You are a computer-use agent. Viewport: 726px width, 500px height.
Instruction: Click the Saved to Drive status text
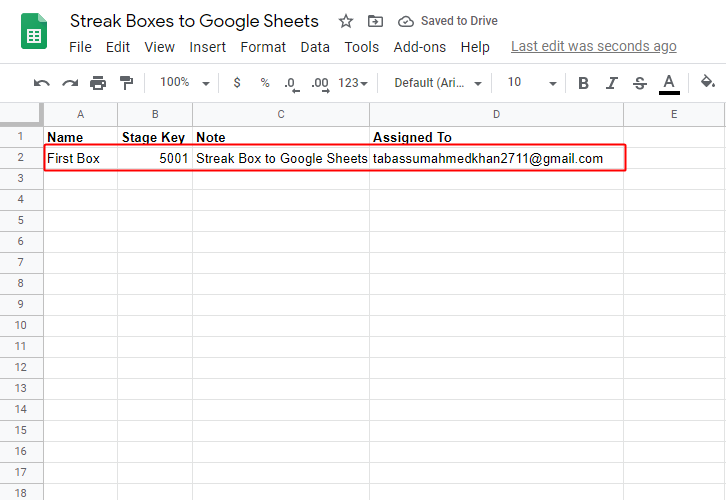pos(459,21)
